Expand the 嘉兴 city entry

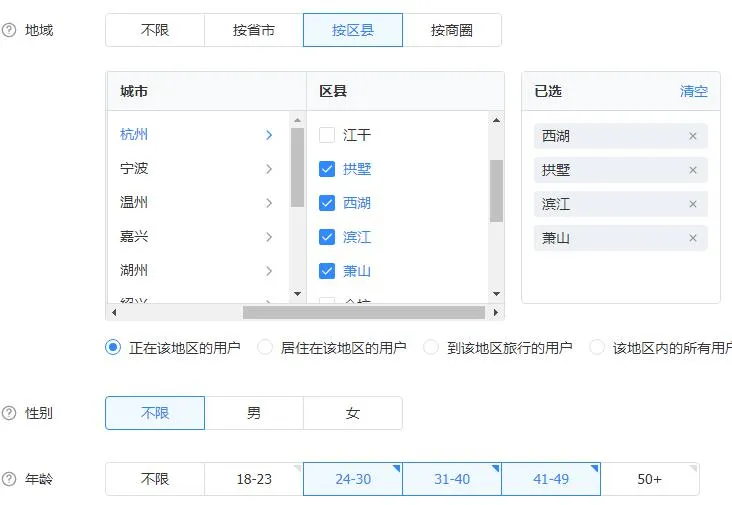269,237
